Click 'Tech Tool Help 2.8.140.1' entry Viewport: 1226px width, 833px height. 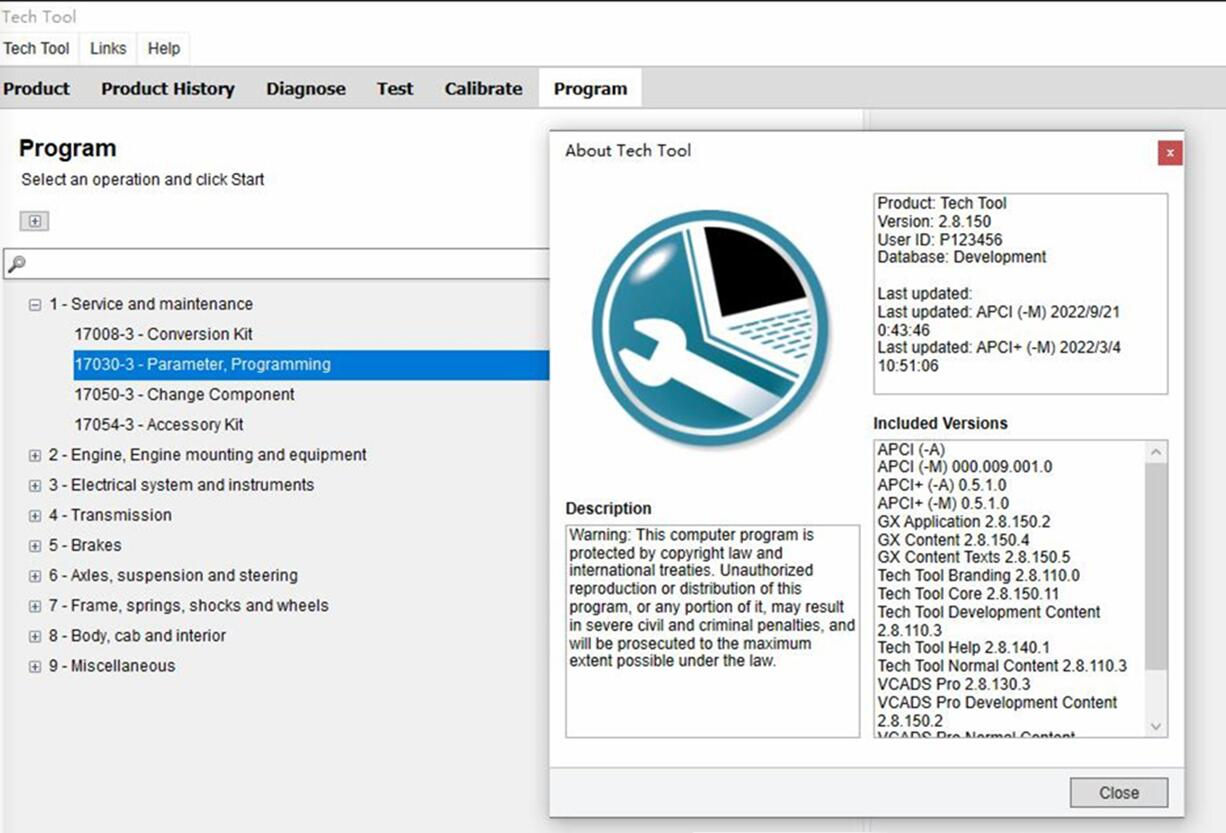[x=964, y=648]
